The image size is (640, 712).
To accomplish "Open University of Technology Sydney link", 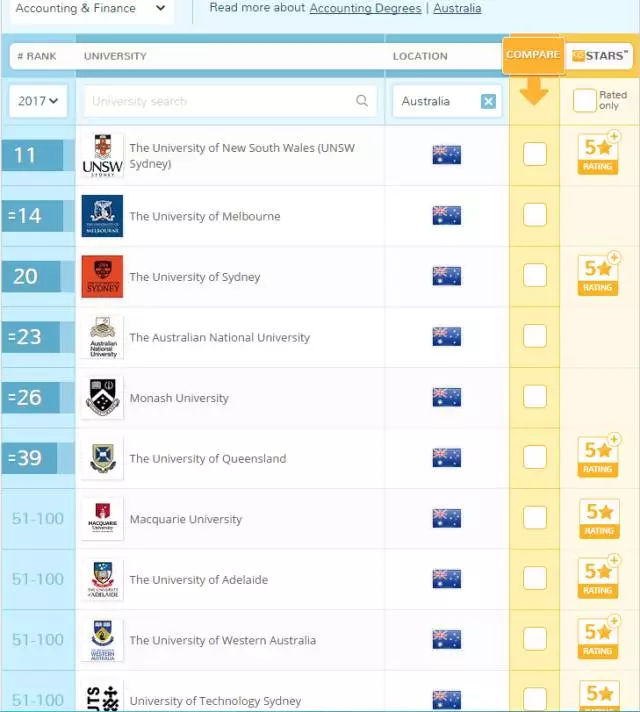I will tap(215, 701).
